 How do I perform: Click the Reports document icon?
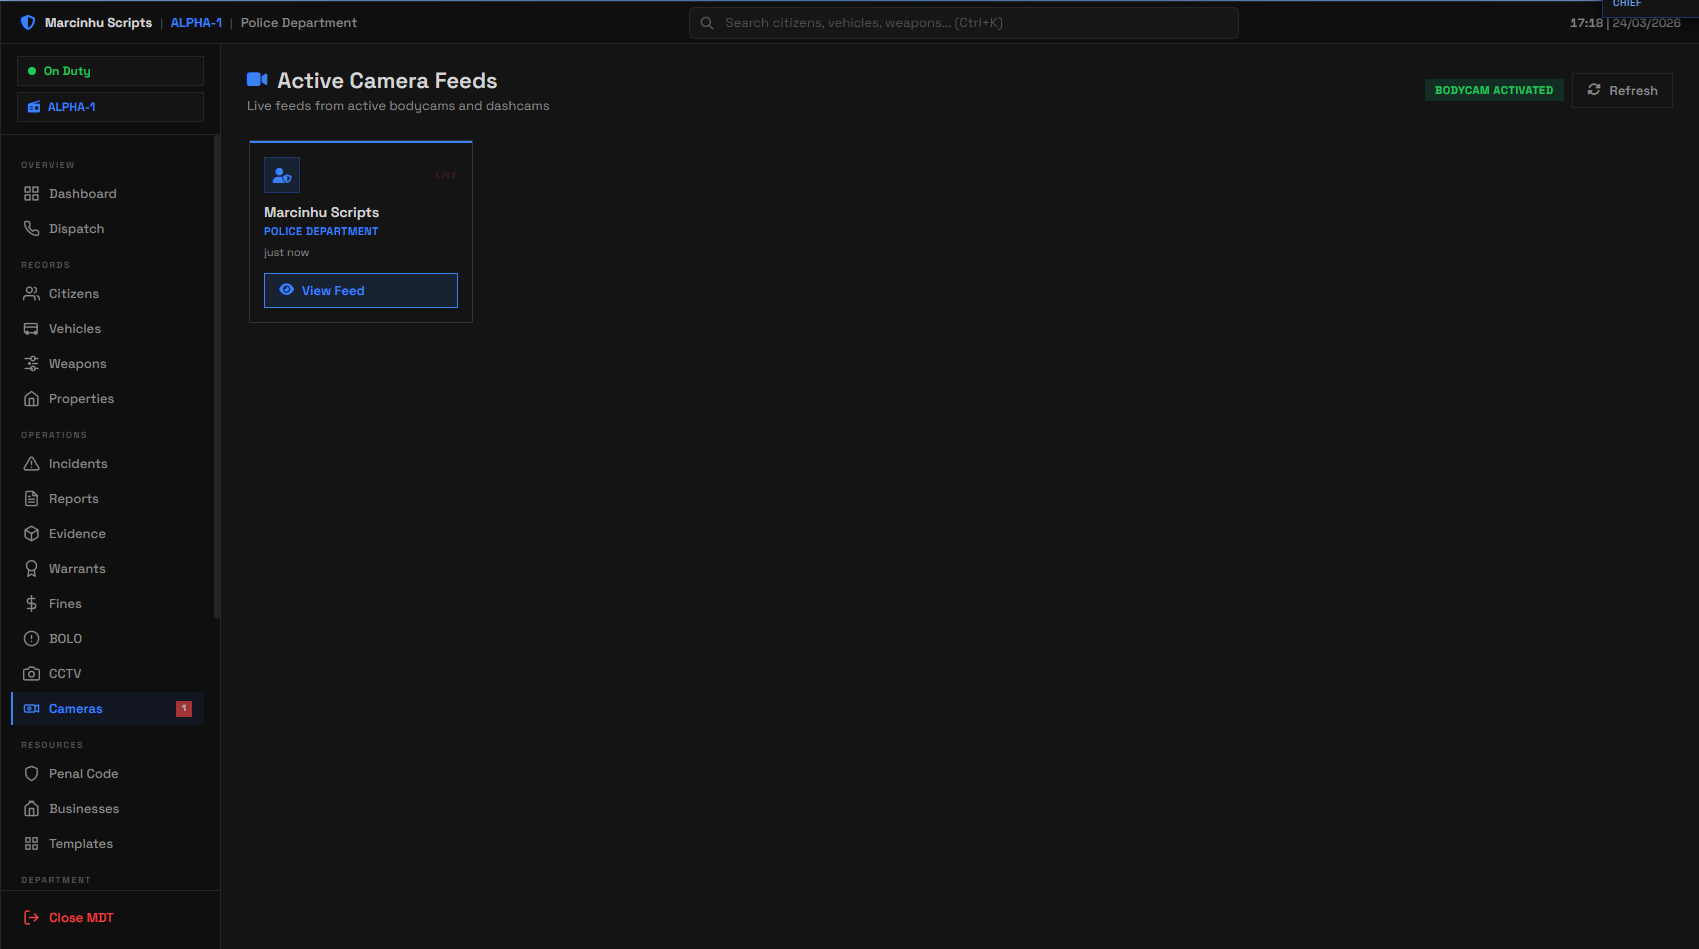point(32,499)
